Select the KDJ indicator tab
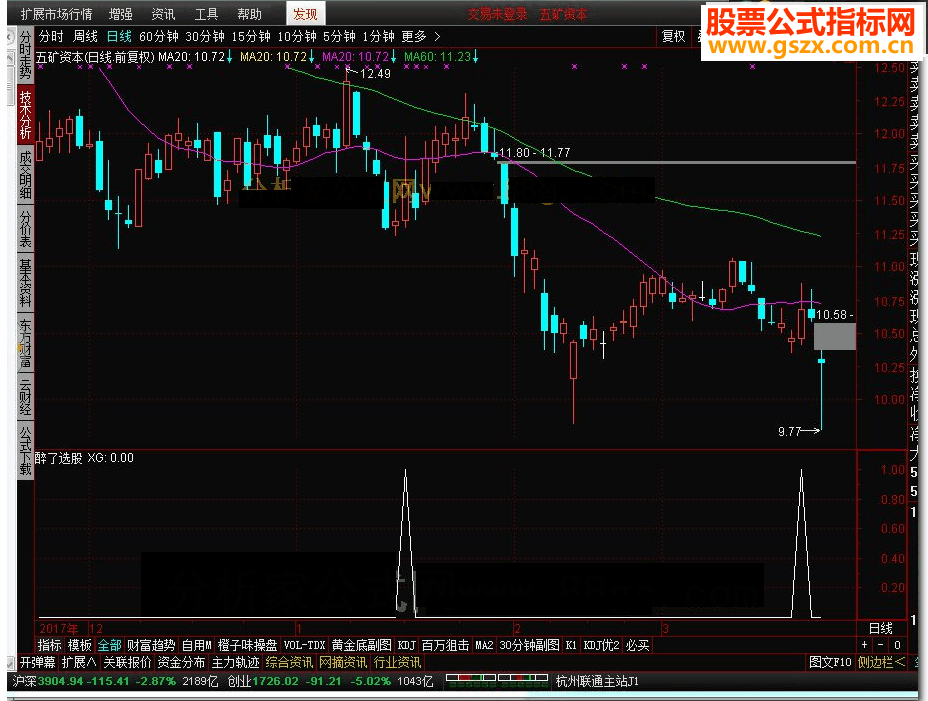This screenshot has width=928, height=701. (x=407, y=645)
